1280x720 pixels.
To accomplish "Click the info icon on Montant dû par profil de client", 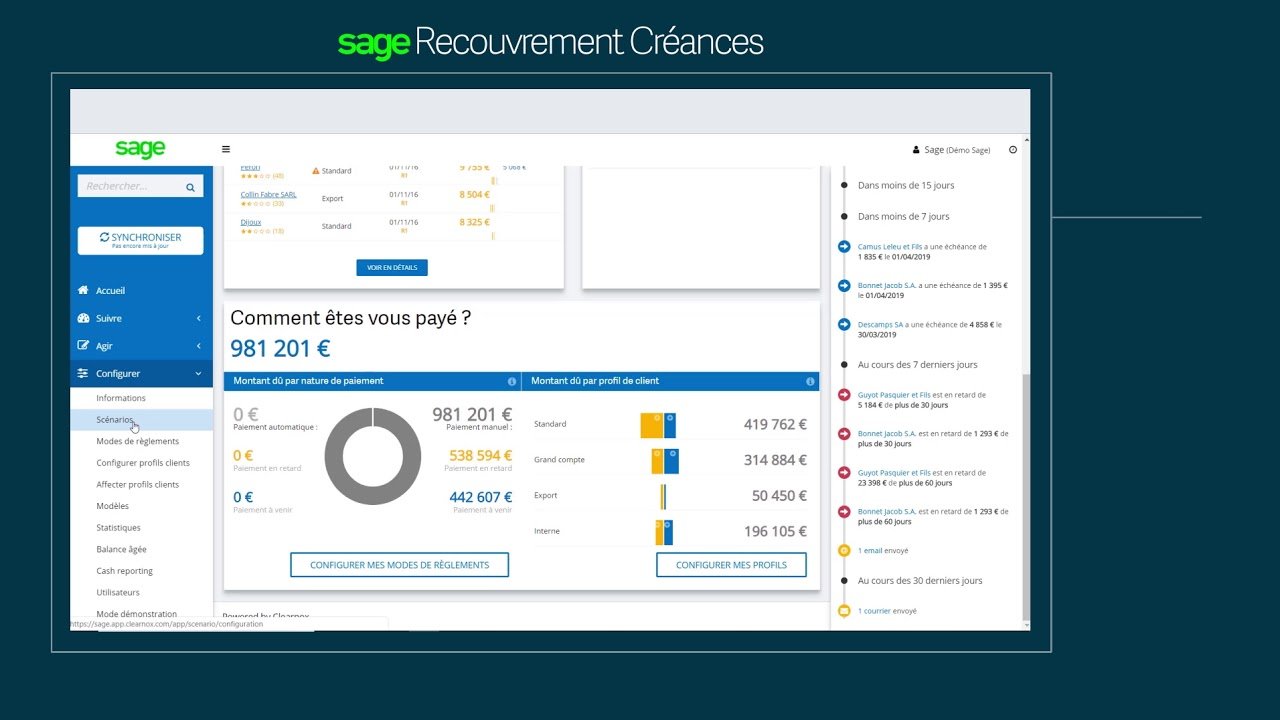I will 810,381.
